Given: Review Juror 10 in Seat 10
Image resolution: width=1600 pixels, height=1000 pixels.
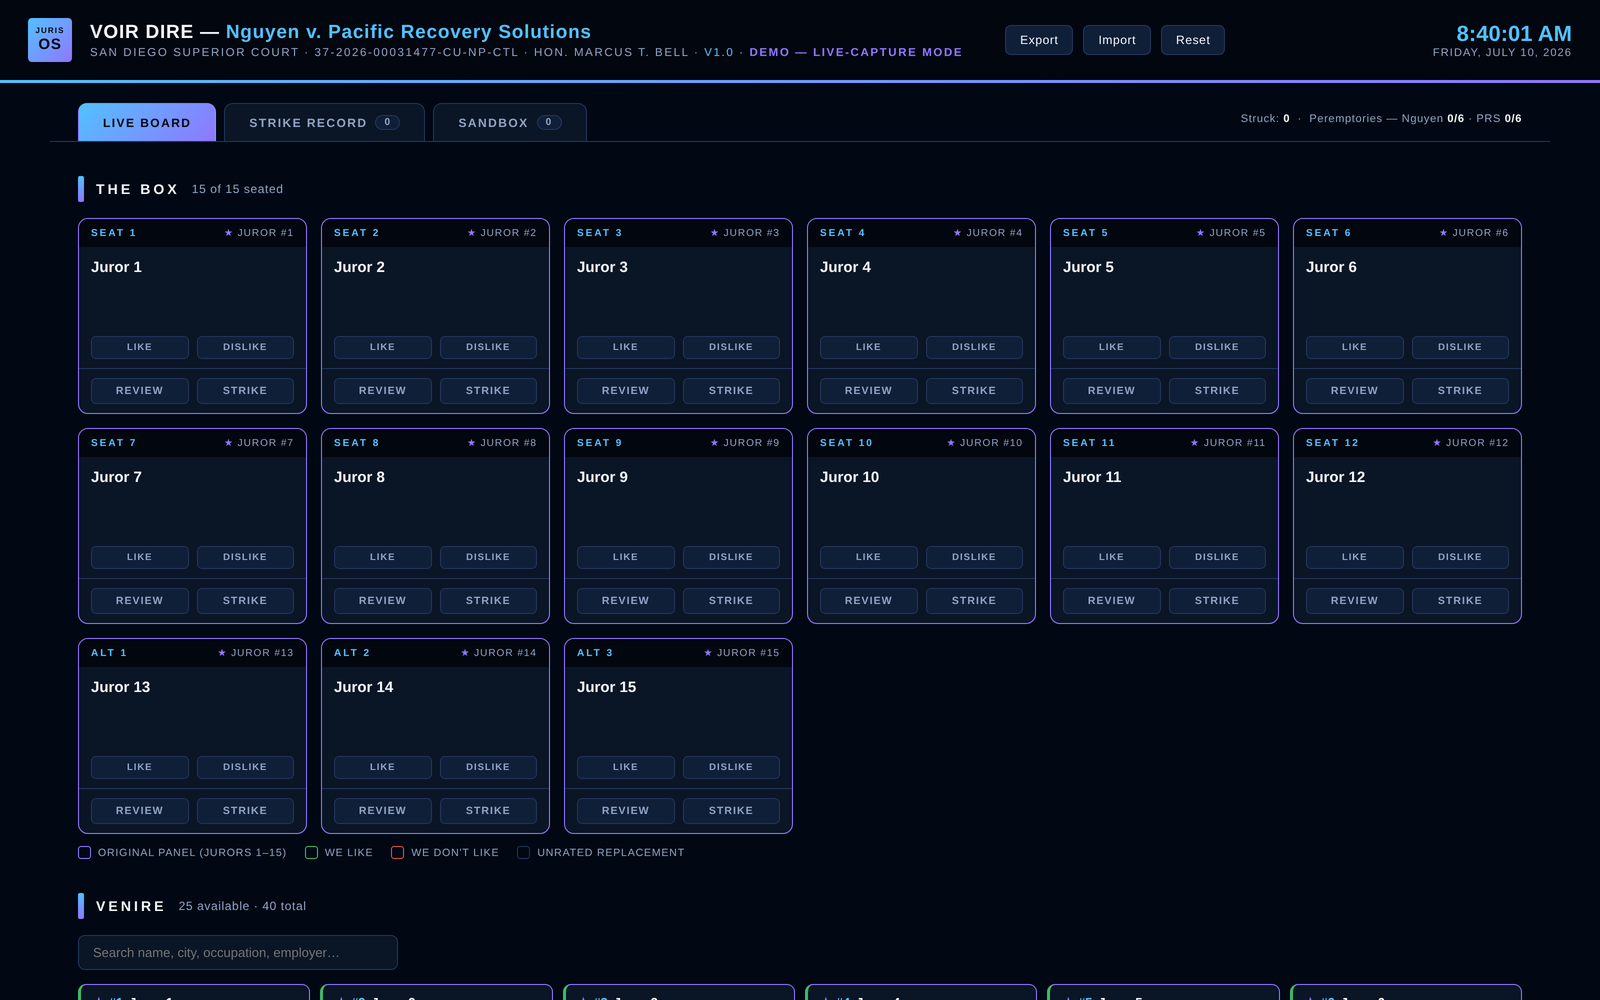Looking at the screenshot, I should [869, 601].
